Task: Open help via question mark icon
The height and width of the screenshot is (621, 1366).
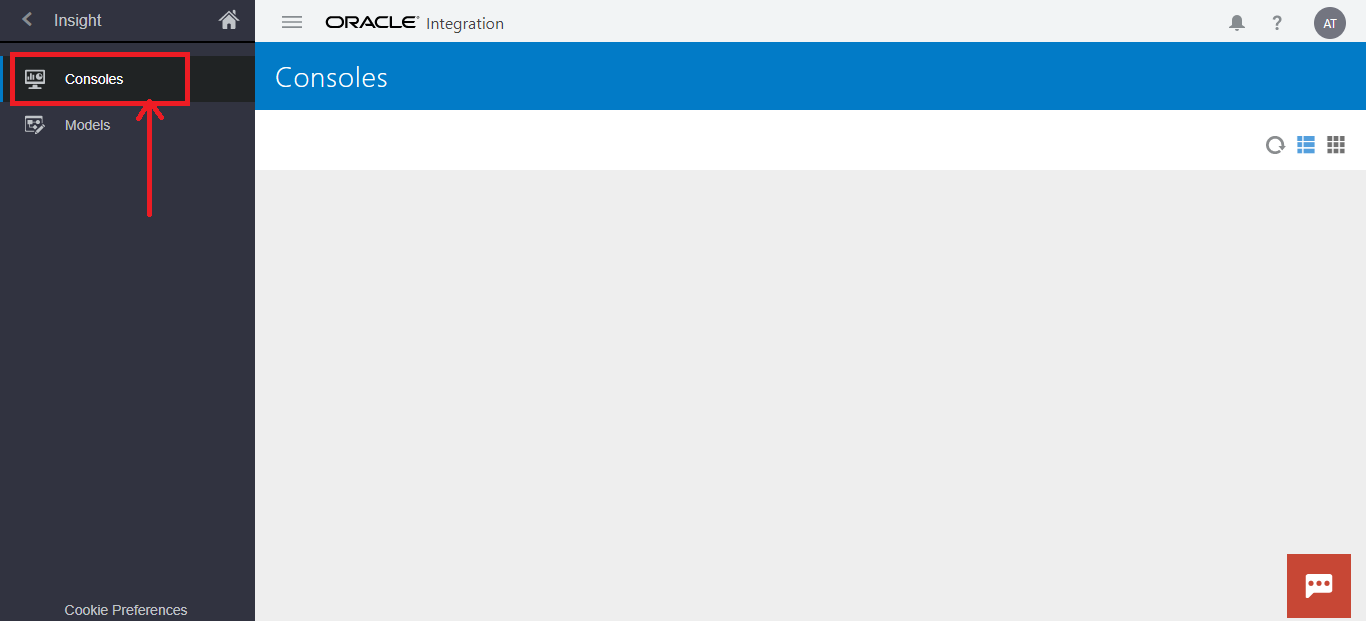Action: point(1277,23)
